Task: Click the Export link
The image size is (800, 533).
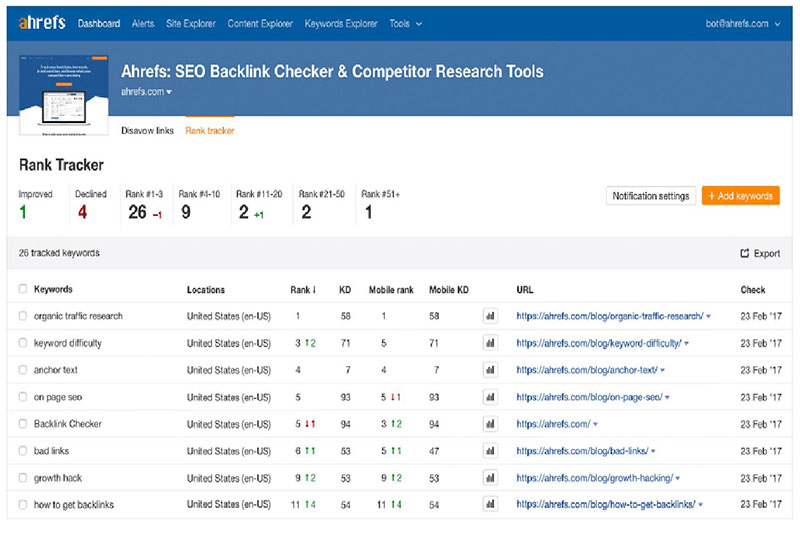Action: coord(760,253)
